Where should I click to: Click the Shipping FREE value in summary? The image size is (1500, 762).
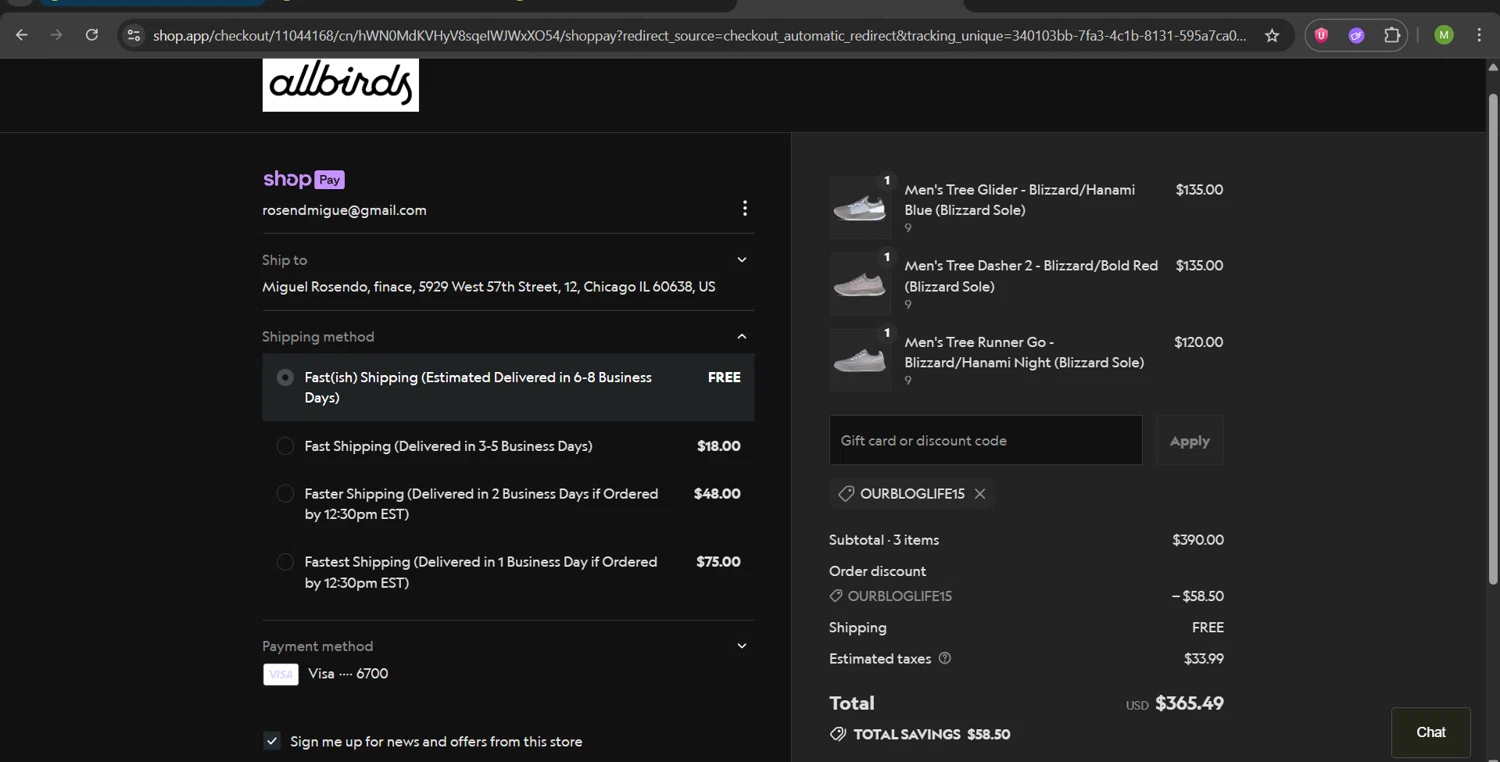click(x=1208, y=628)
